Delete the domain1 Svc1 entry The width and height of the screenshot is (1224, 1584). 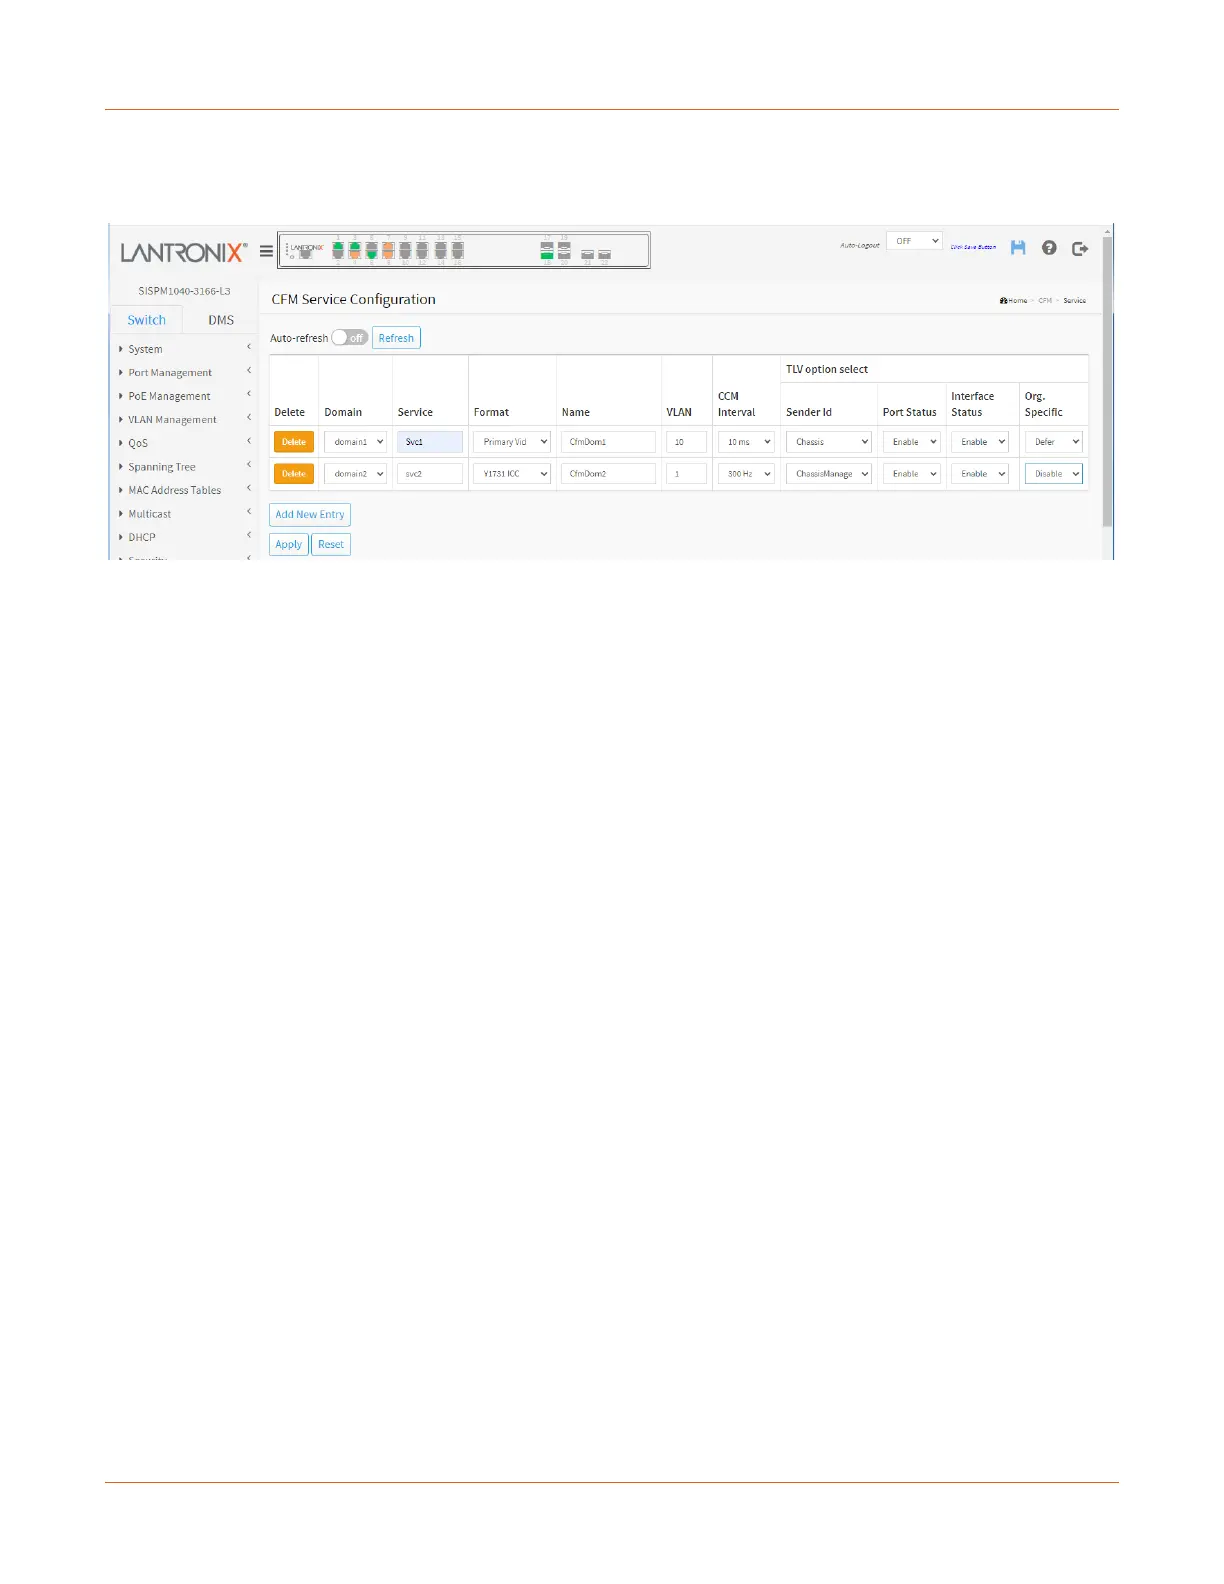pos(294,442)
